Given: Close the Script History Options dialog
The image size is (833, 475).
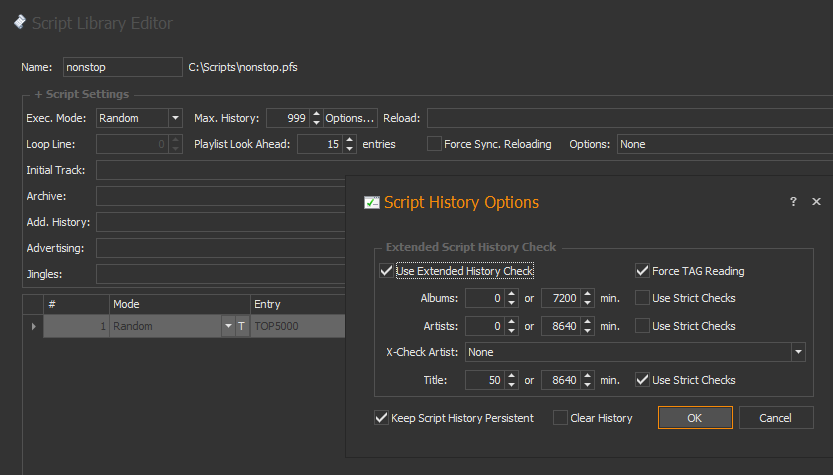Looking at the screenshot, I should (816, 201).
